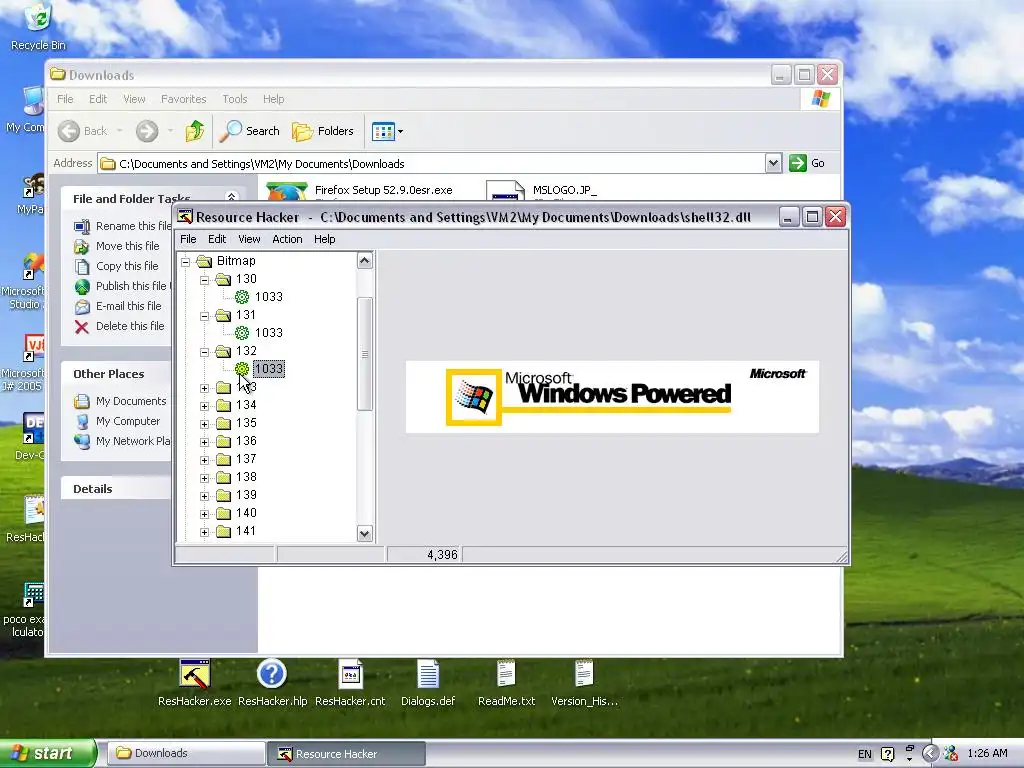Click the resource tree scrollbar thumb
This screenshot has height=768, width=1024.
(x=364, y=354)
